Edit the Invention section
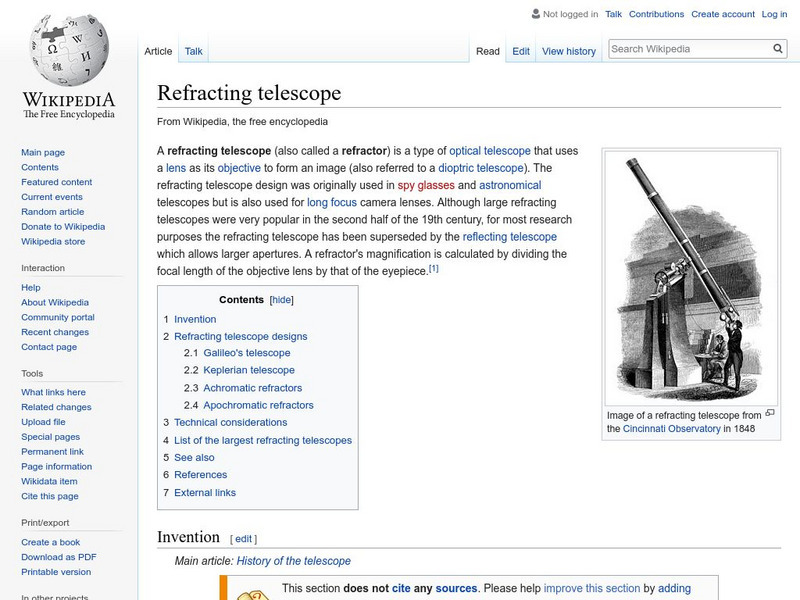Screen dimensions: 800x600 point(243,539)
